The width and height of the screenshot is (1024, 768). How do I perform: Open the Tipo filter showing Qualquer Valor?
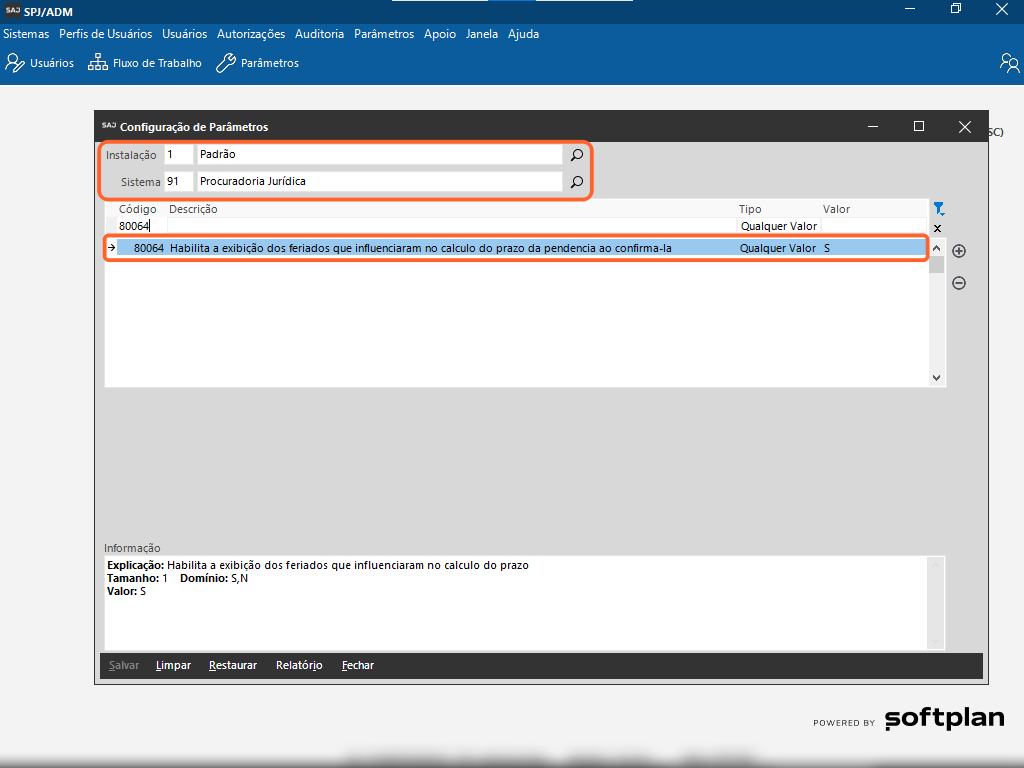pos(778,226)
